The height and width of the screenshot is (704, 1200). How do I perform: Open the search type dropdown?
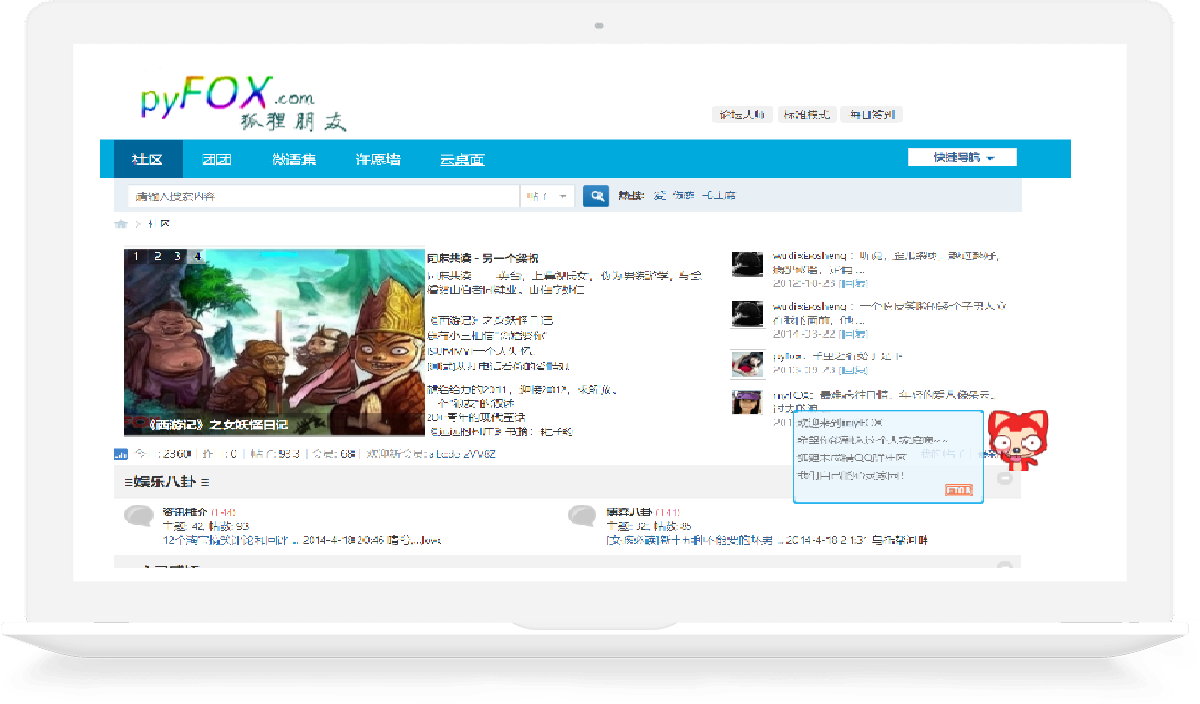(x=548, y=196)
